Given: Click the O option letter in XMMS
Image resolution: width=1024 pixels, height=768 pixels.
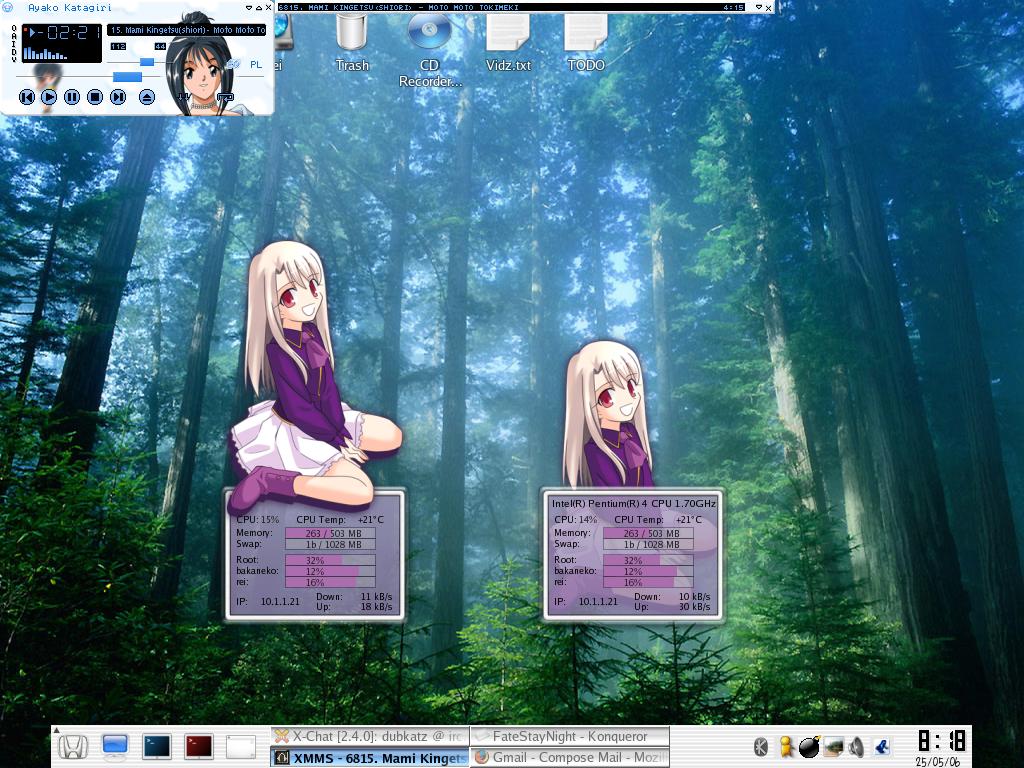Looking at the screenshot, I should click(x=14, y=28).
